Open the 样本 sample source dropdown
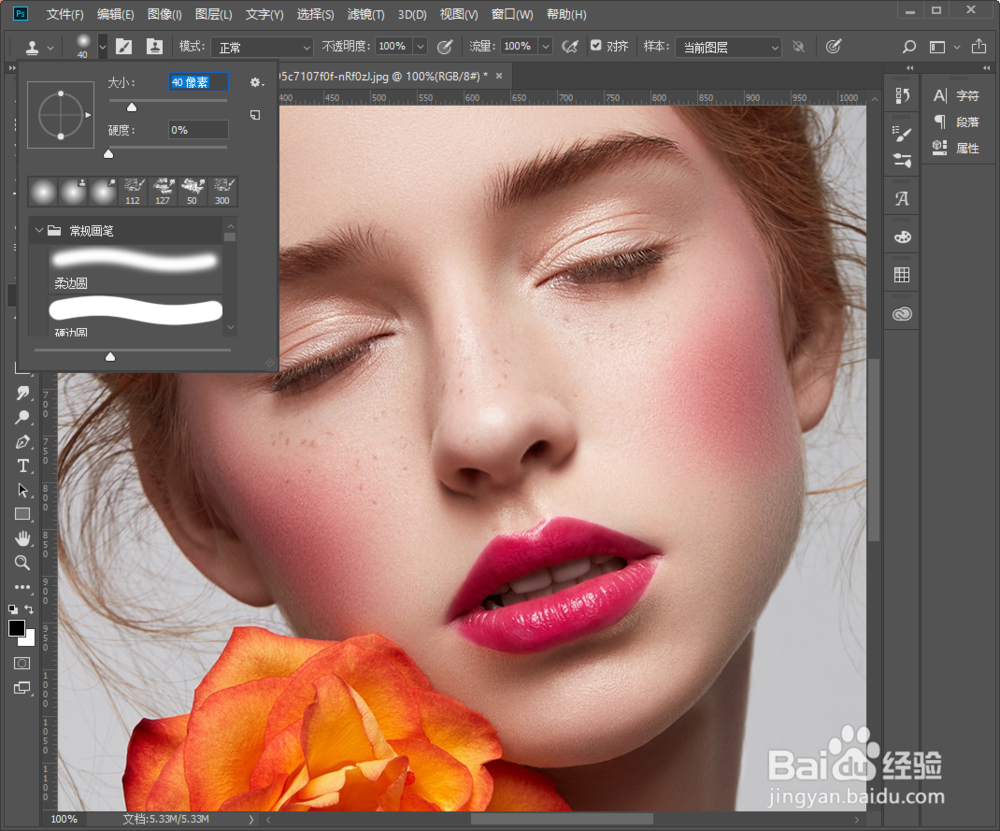This screenshot has width=1000, height=831. click(728, 47)
